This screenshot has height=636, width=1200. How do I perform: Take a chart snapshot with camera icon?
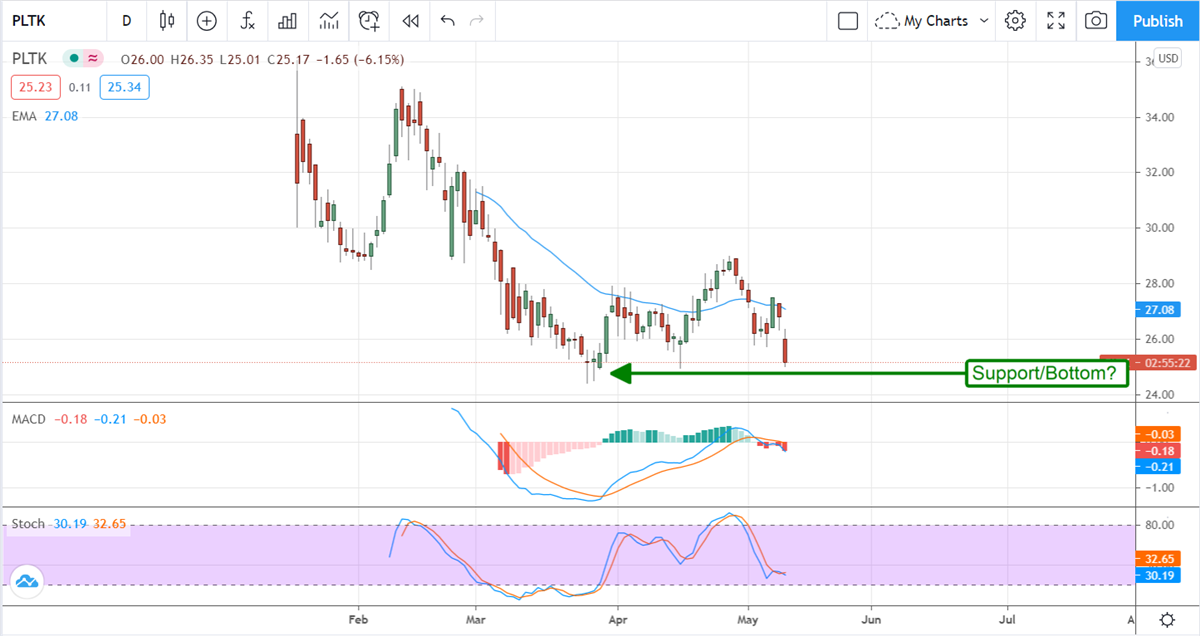[x=1095, y=20]
